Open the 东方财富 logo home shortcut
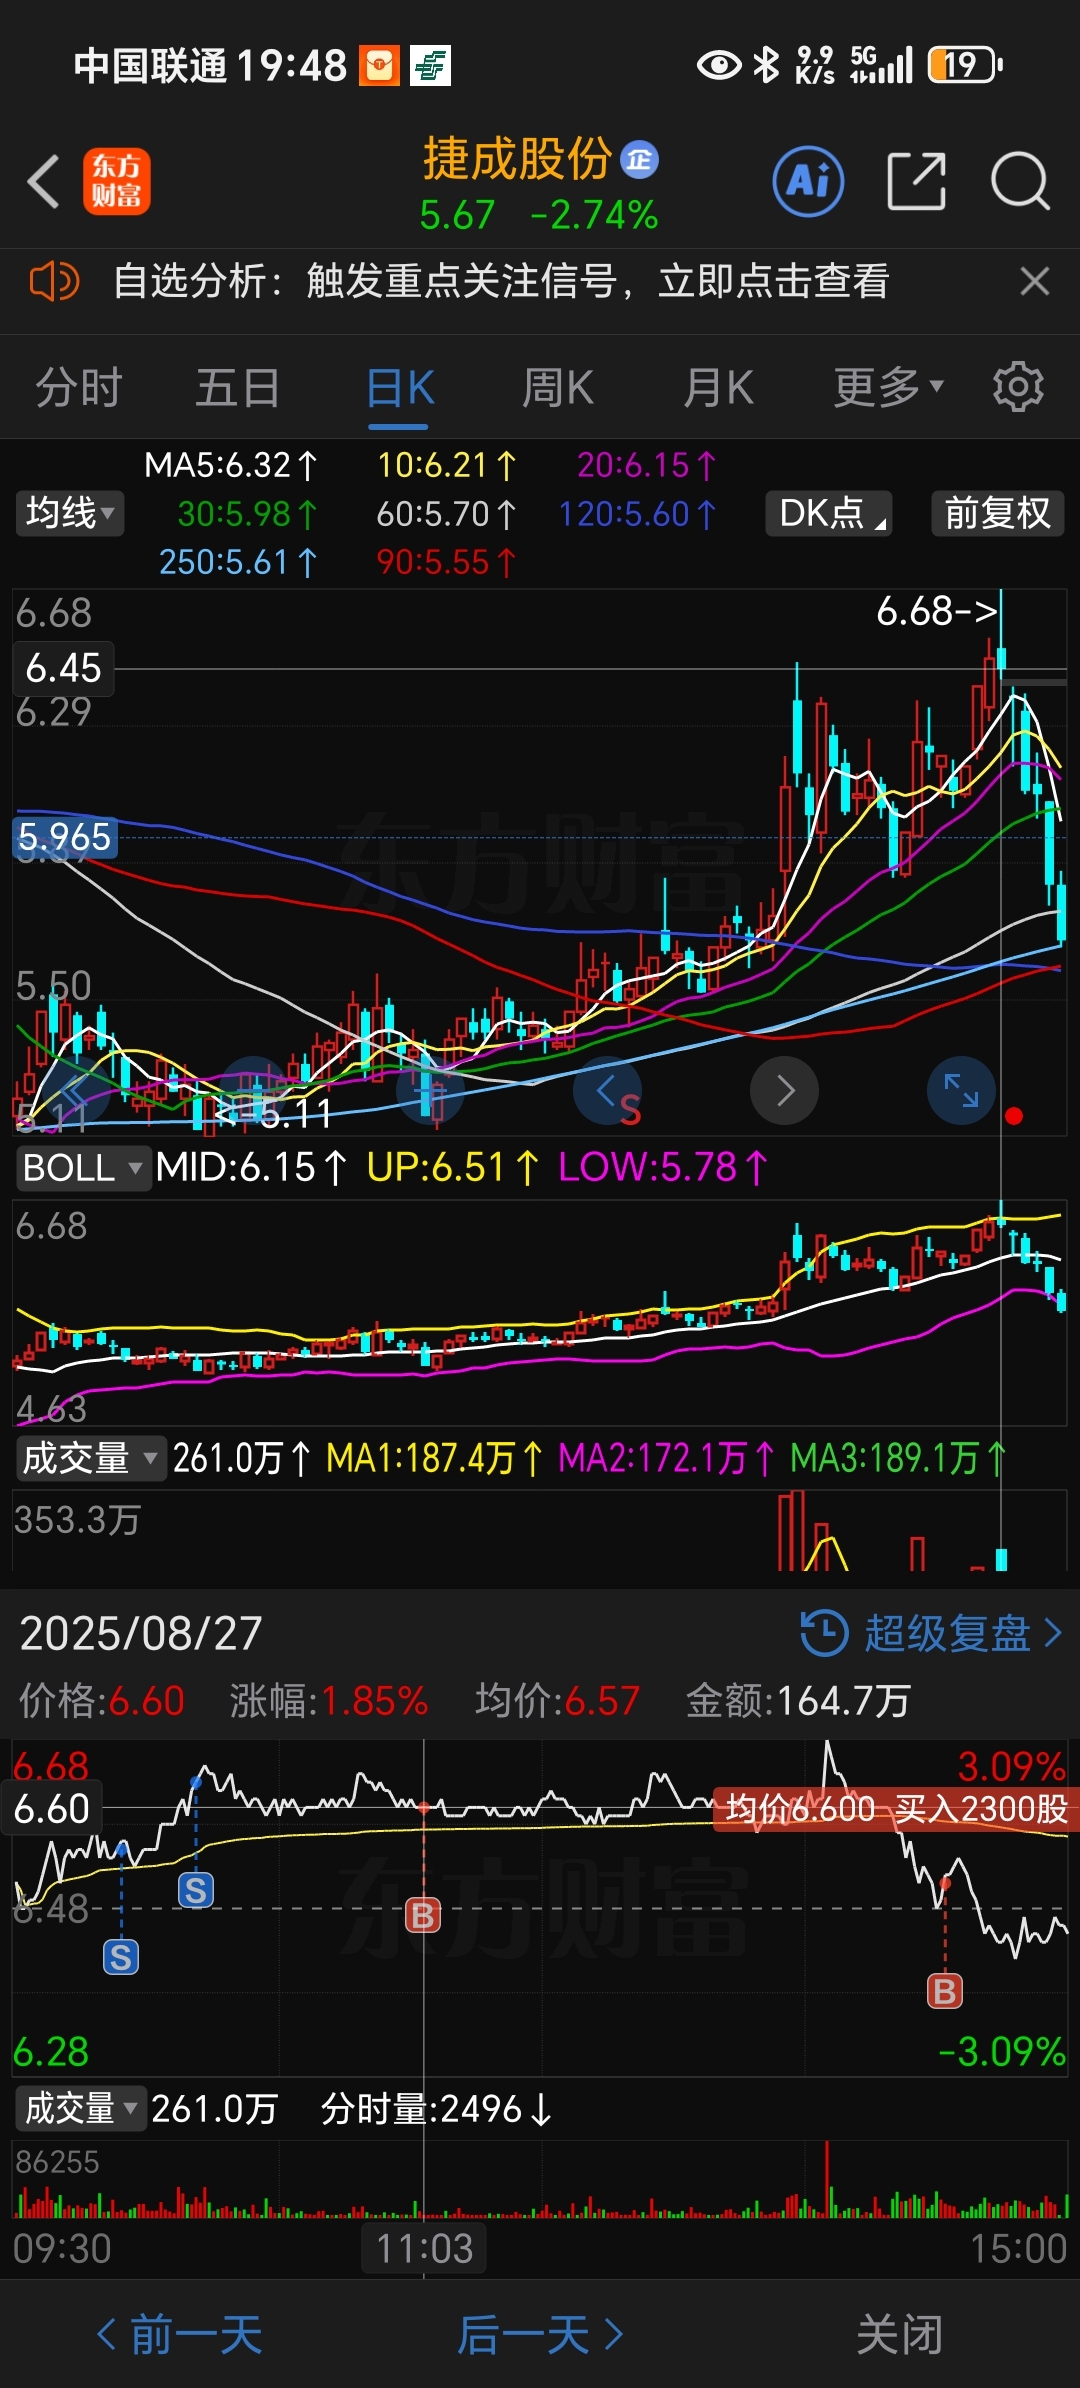The image size is (1080, 2388). (117, 182)
